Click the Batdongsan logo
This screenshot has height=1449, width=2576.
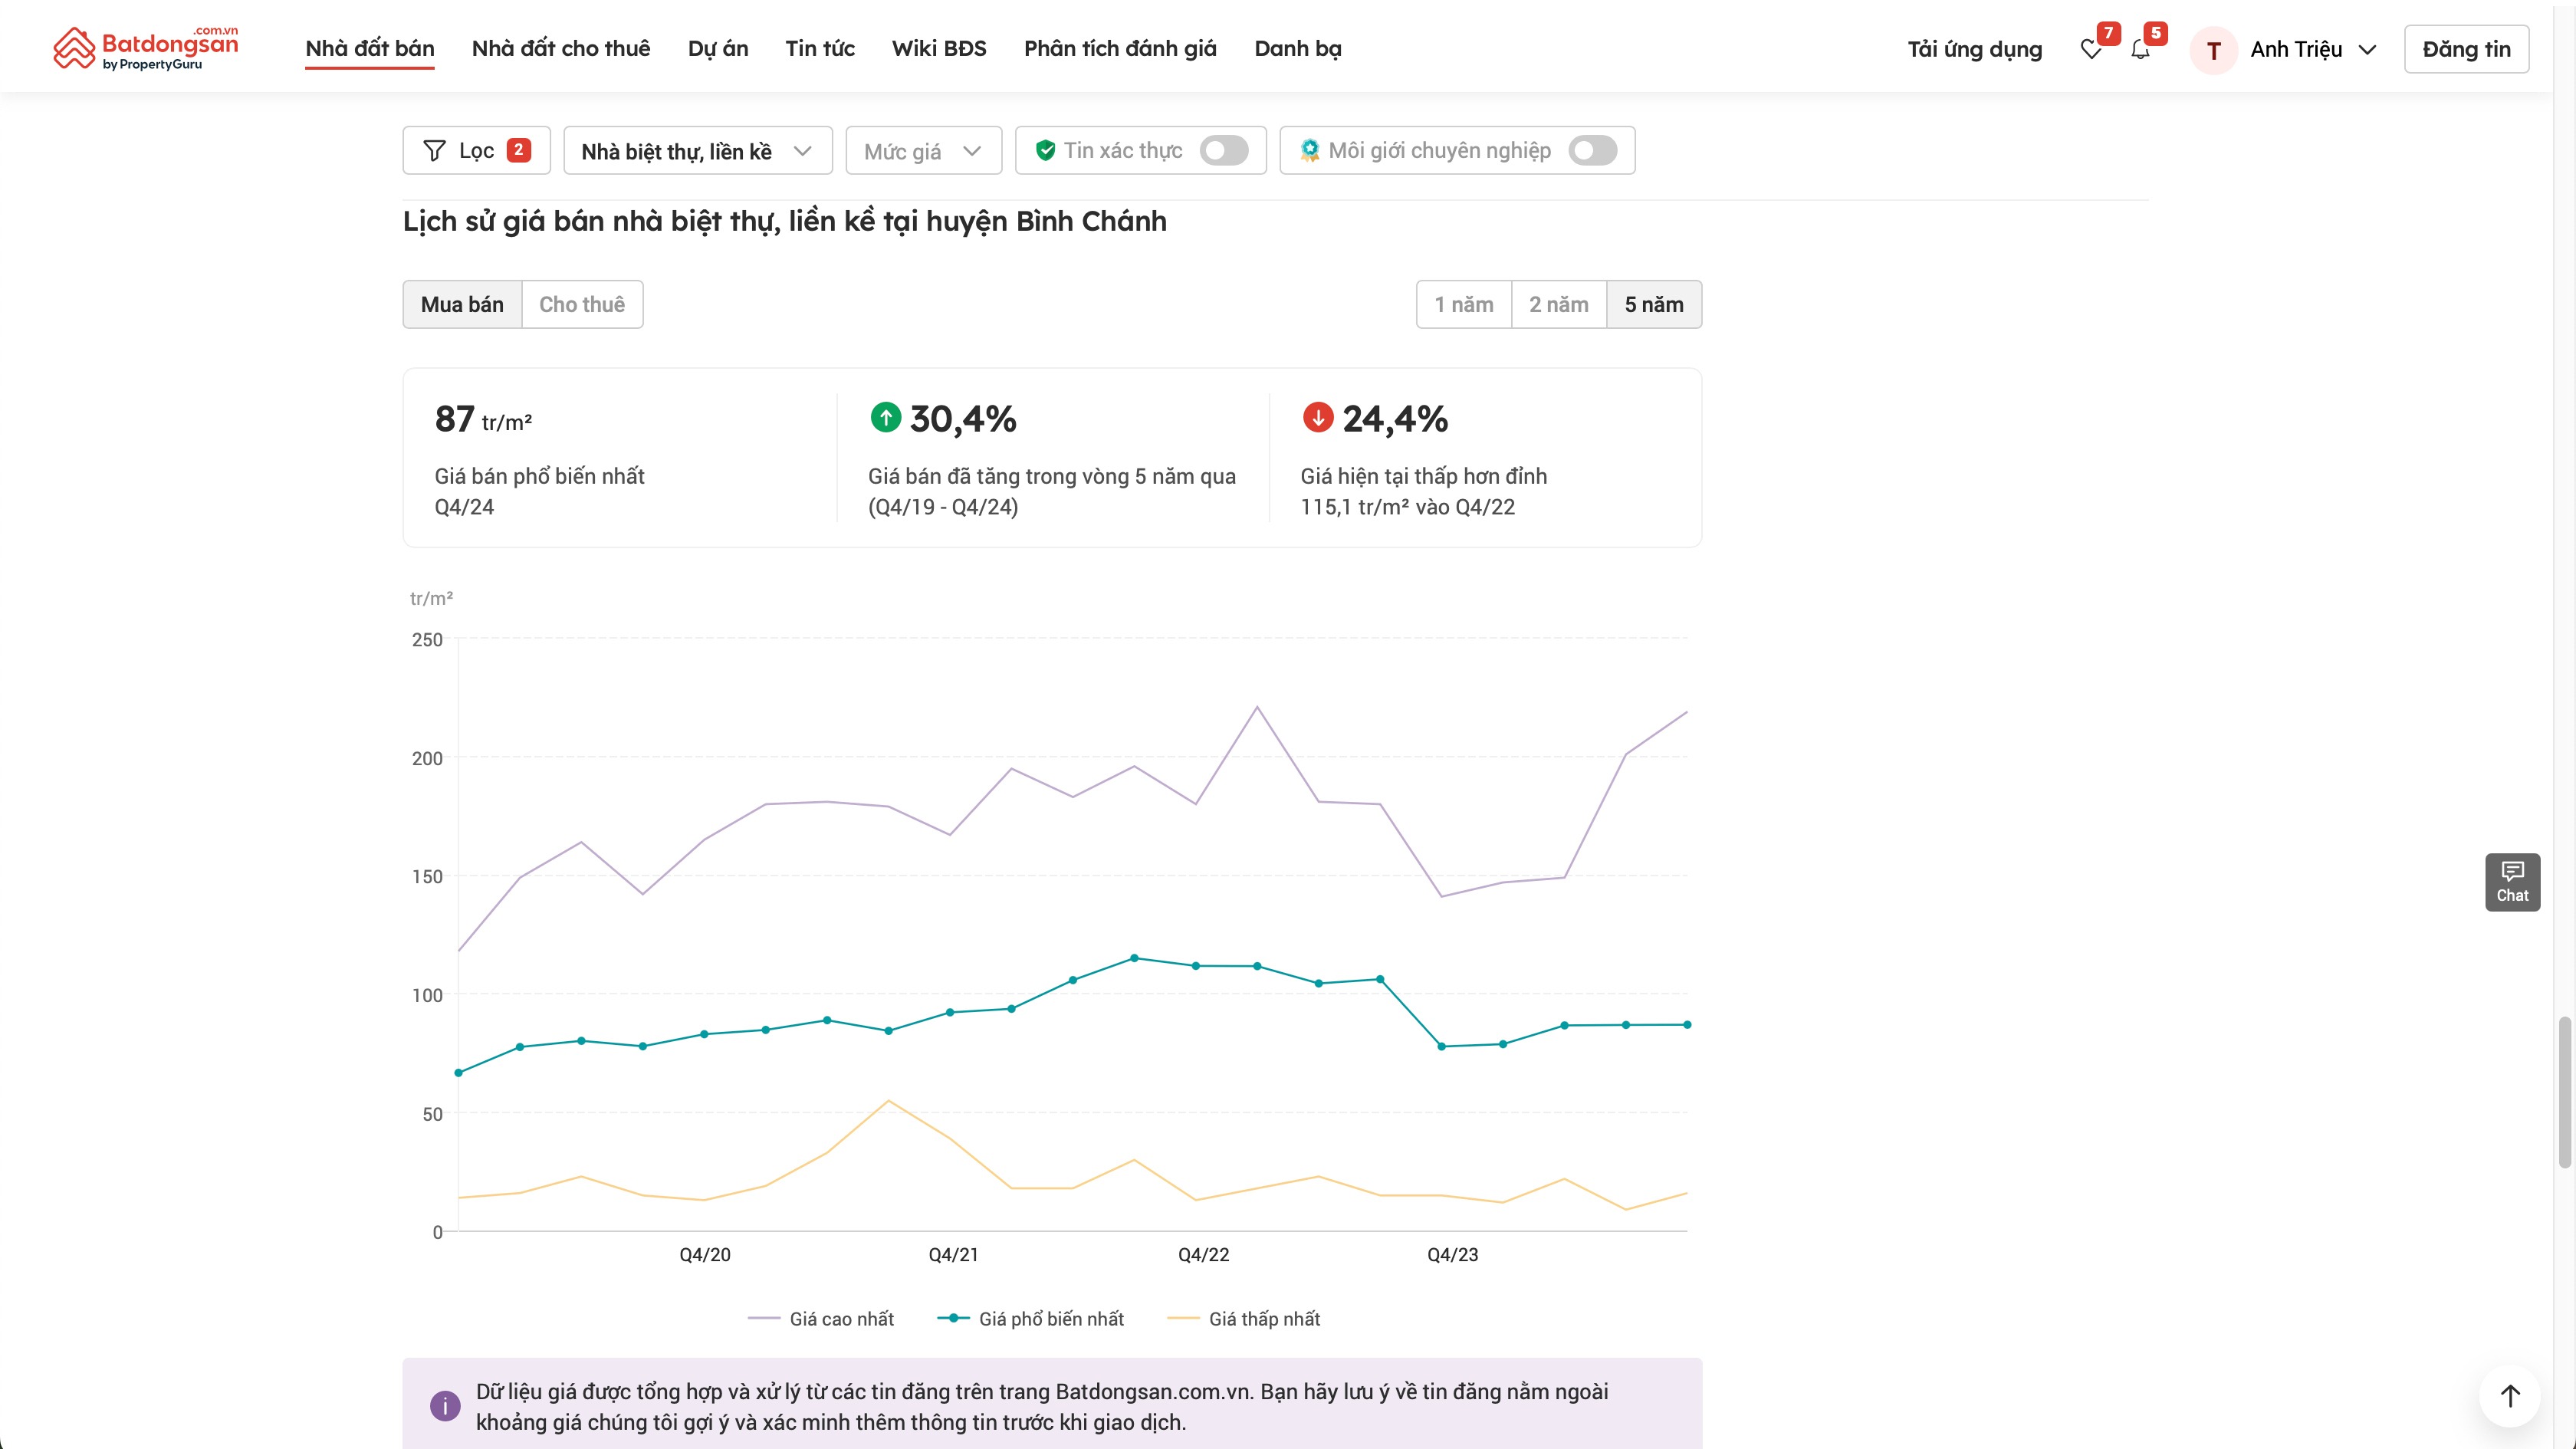click(145, 48)
